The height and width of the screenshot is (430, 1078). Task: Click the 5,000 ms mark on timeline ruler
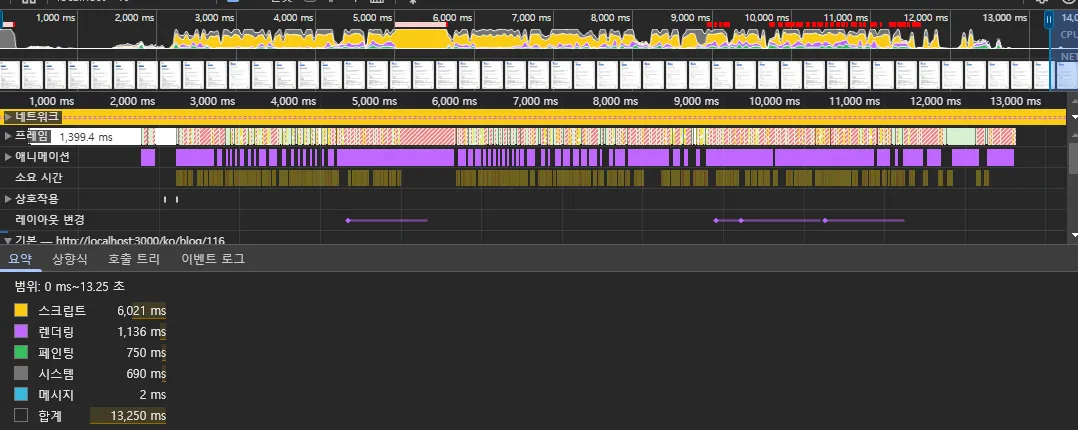tap(372, 101)
